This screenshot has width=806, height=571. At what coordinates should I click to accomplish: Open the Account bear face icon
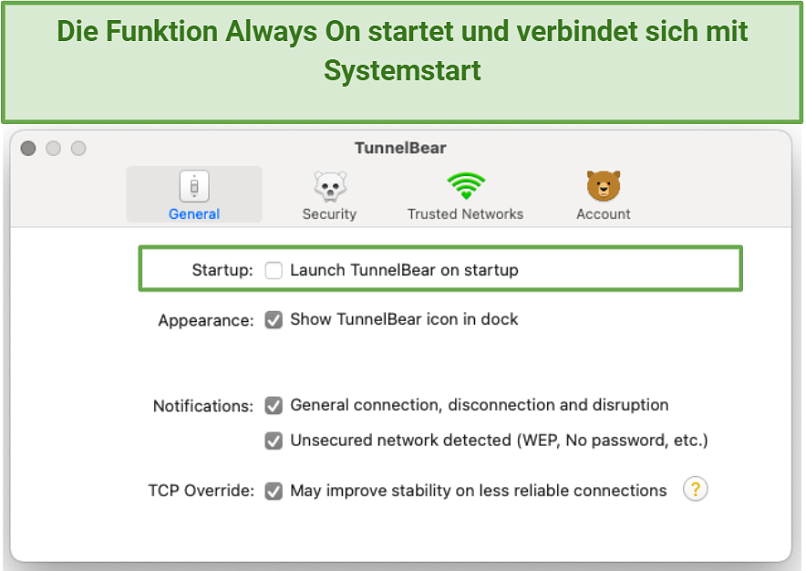(x=603, y=186)
